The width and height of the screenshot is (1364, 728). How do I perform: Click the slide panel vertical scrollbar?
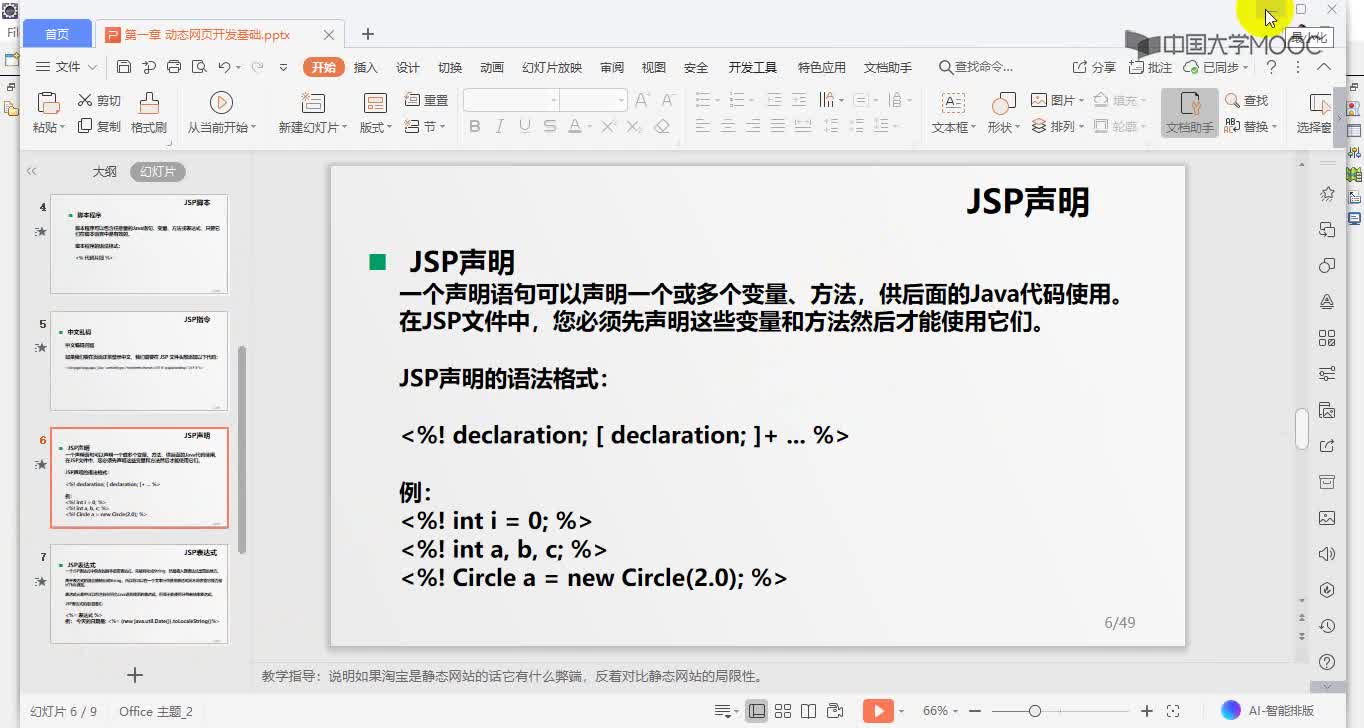pos(241,450)
